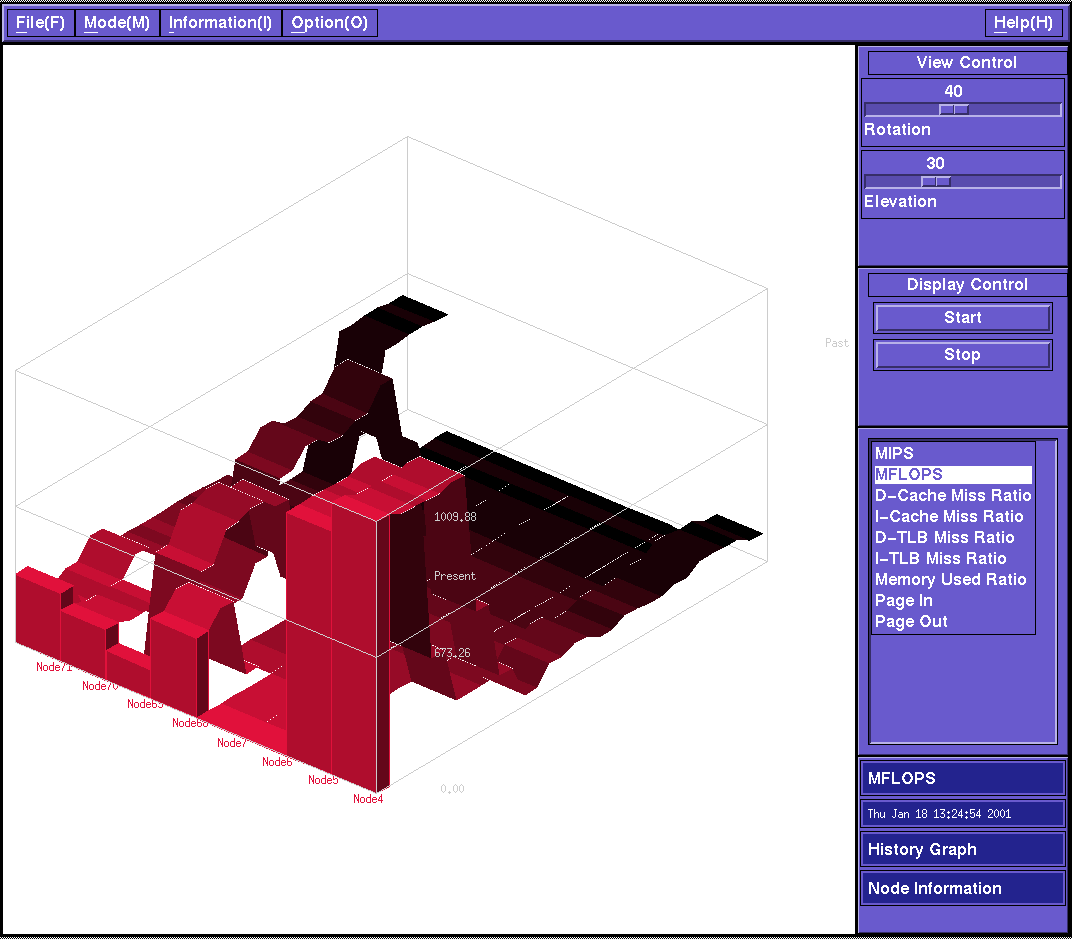
Task: Open the History Graph view
Action: (962, 850)
